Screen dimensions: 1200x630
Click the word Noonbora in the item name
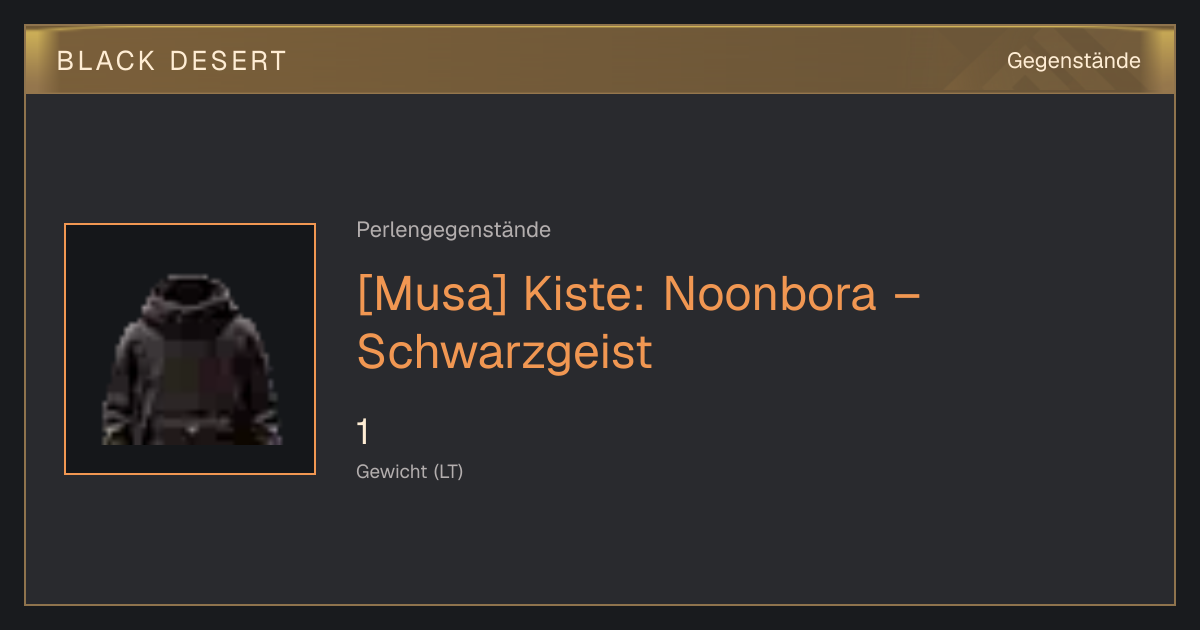[770, 293]
